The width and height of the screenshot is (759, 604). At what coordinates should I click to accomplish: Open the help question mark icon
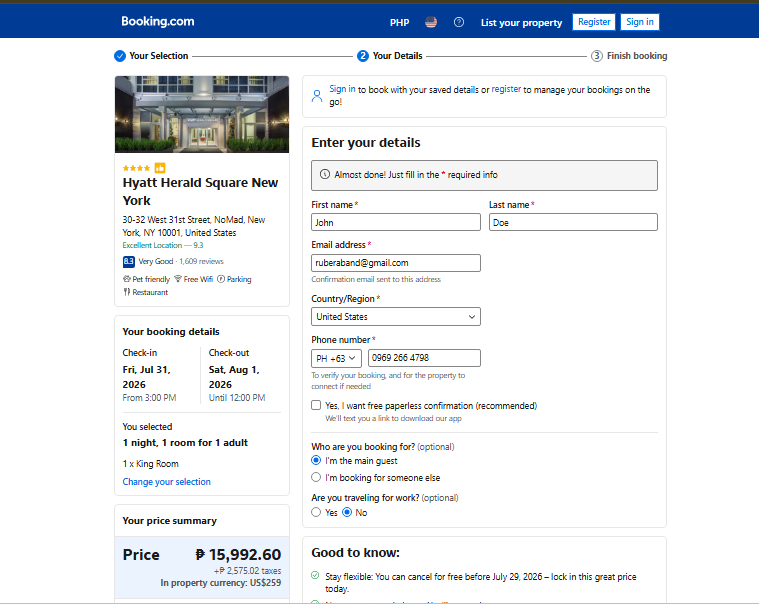459,22
